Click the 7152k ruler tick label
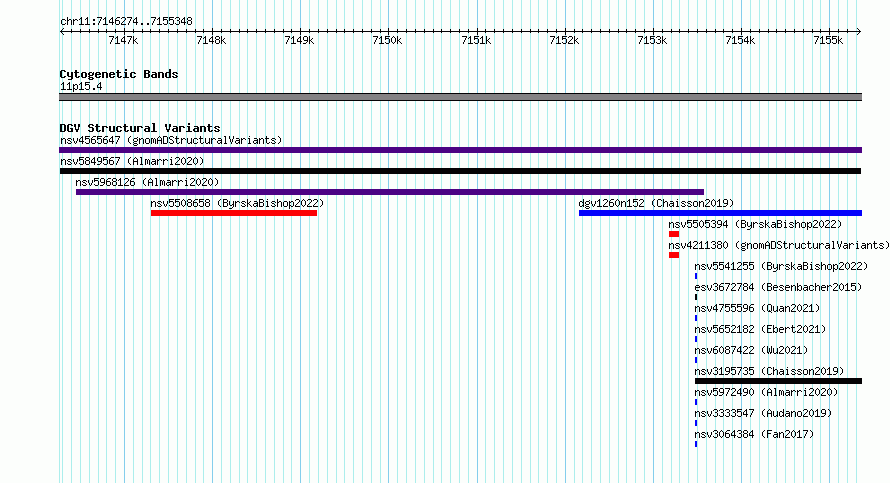This screenshot has height=483, width=890. coord(564,40)
